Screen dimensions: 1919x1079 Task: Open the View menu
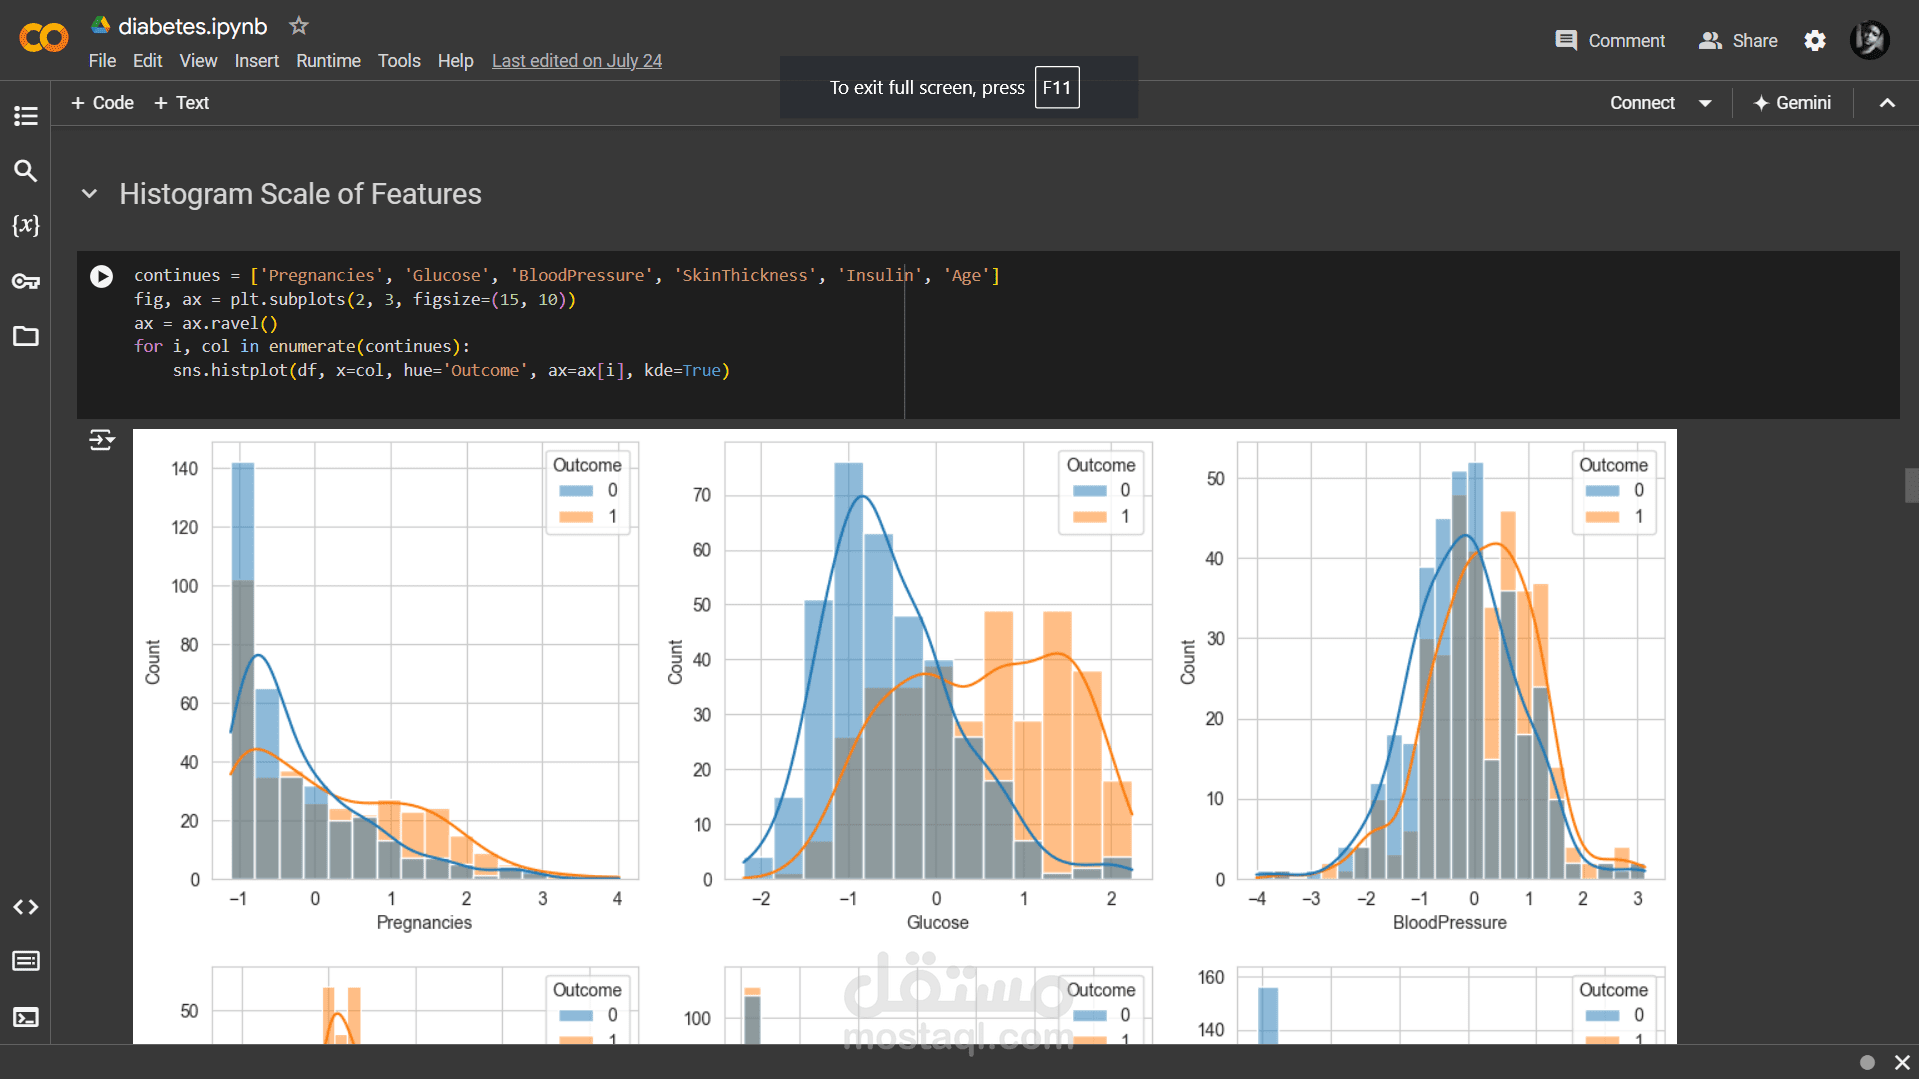coord(198,61)
